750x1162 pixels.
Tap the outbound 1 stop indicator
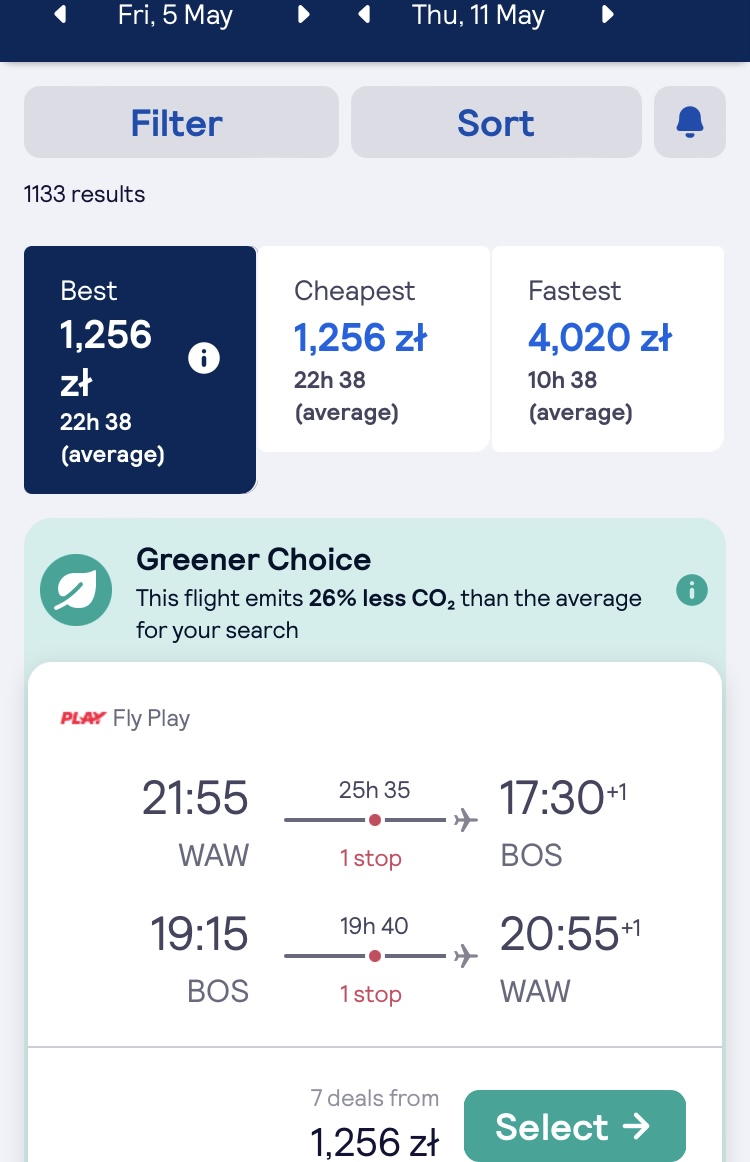(371, 858)
